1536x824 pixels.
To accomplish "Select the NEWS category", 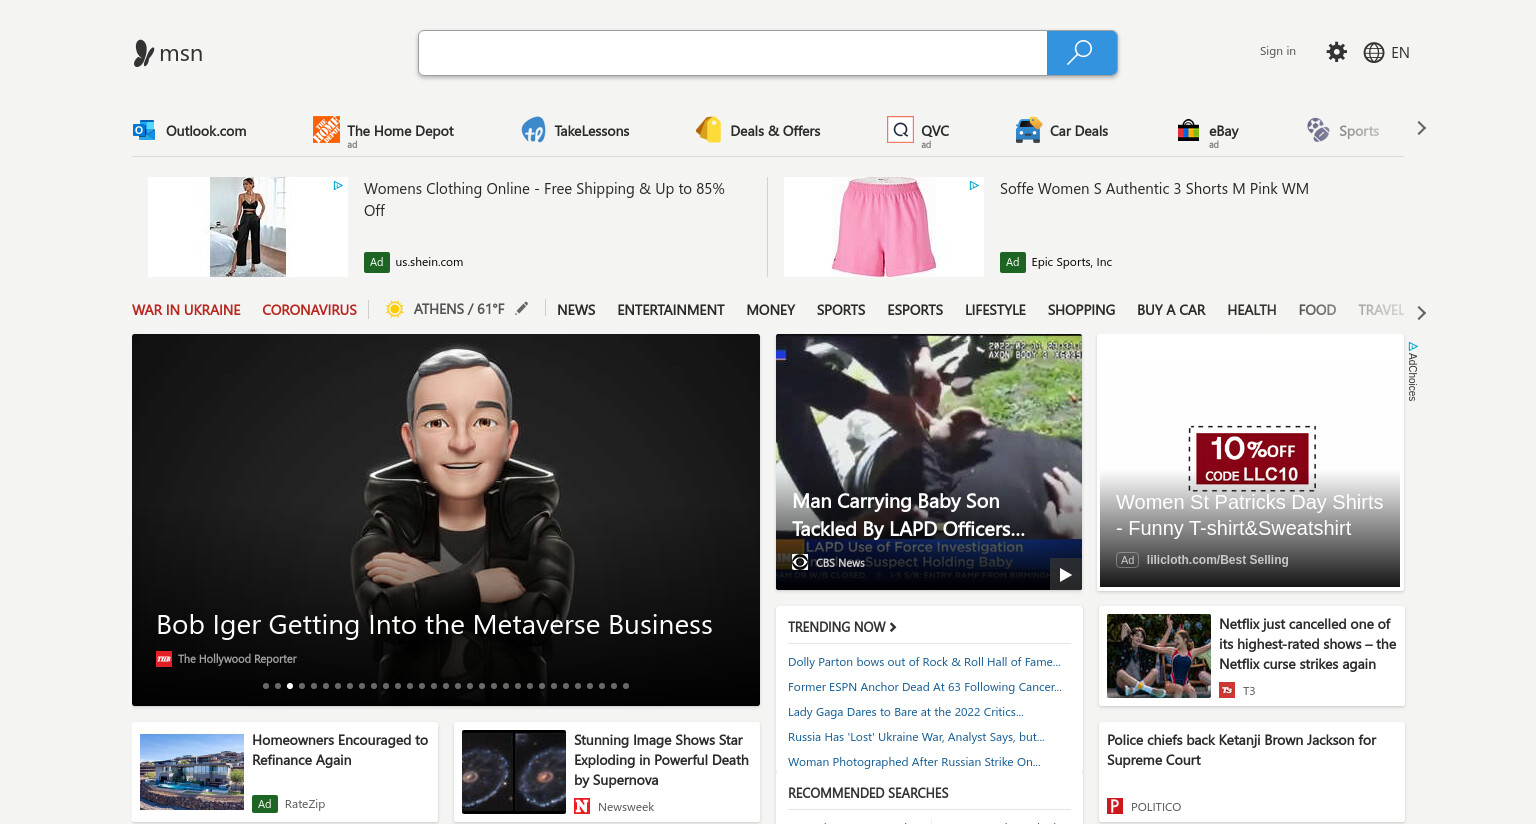I will 576,310.
